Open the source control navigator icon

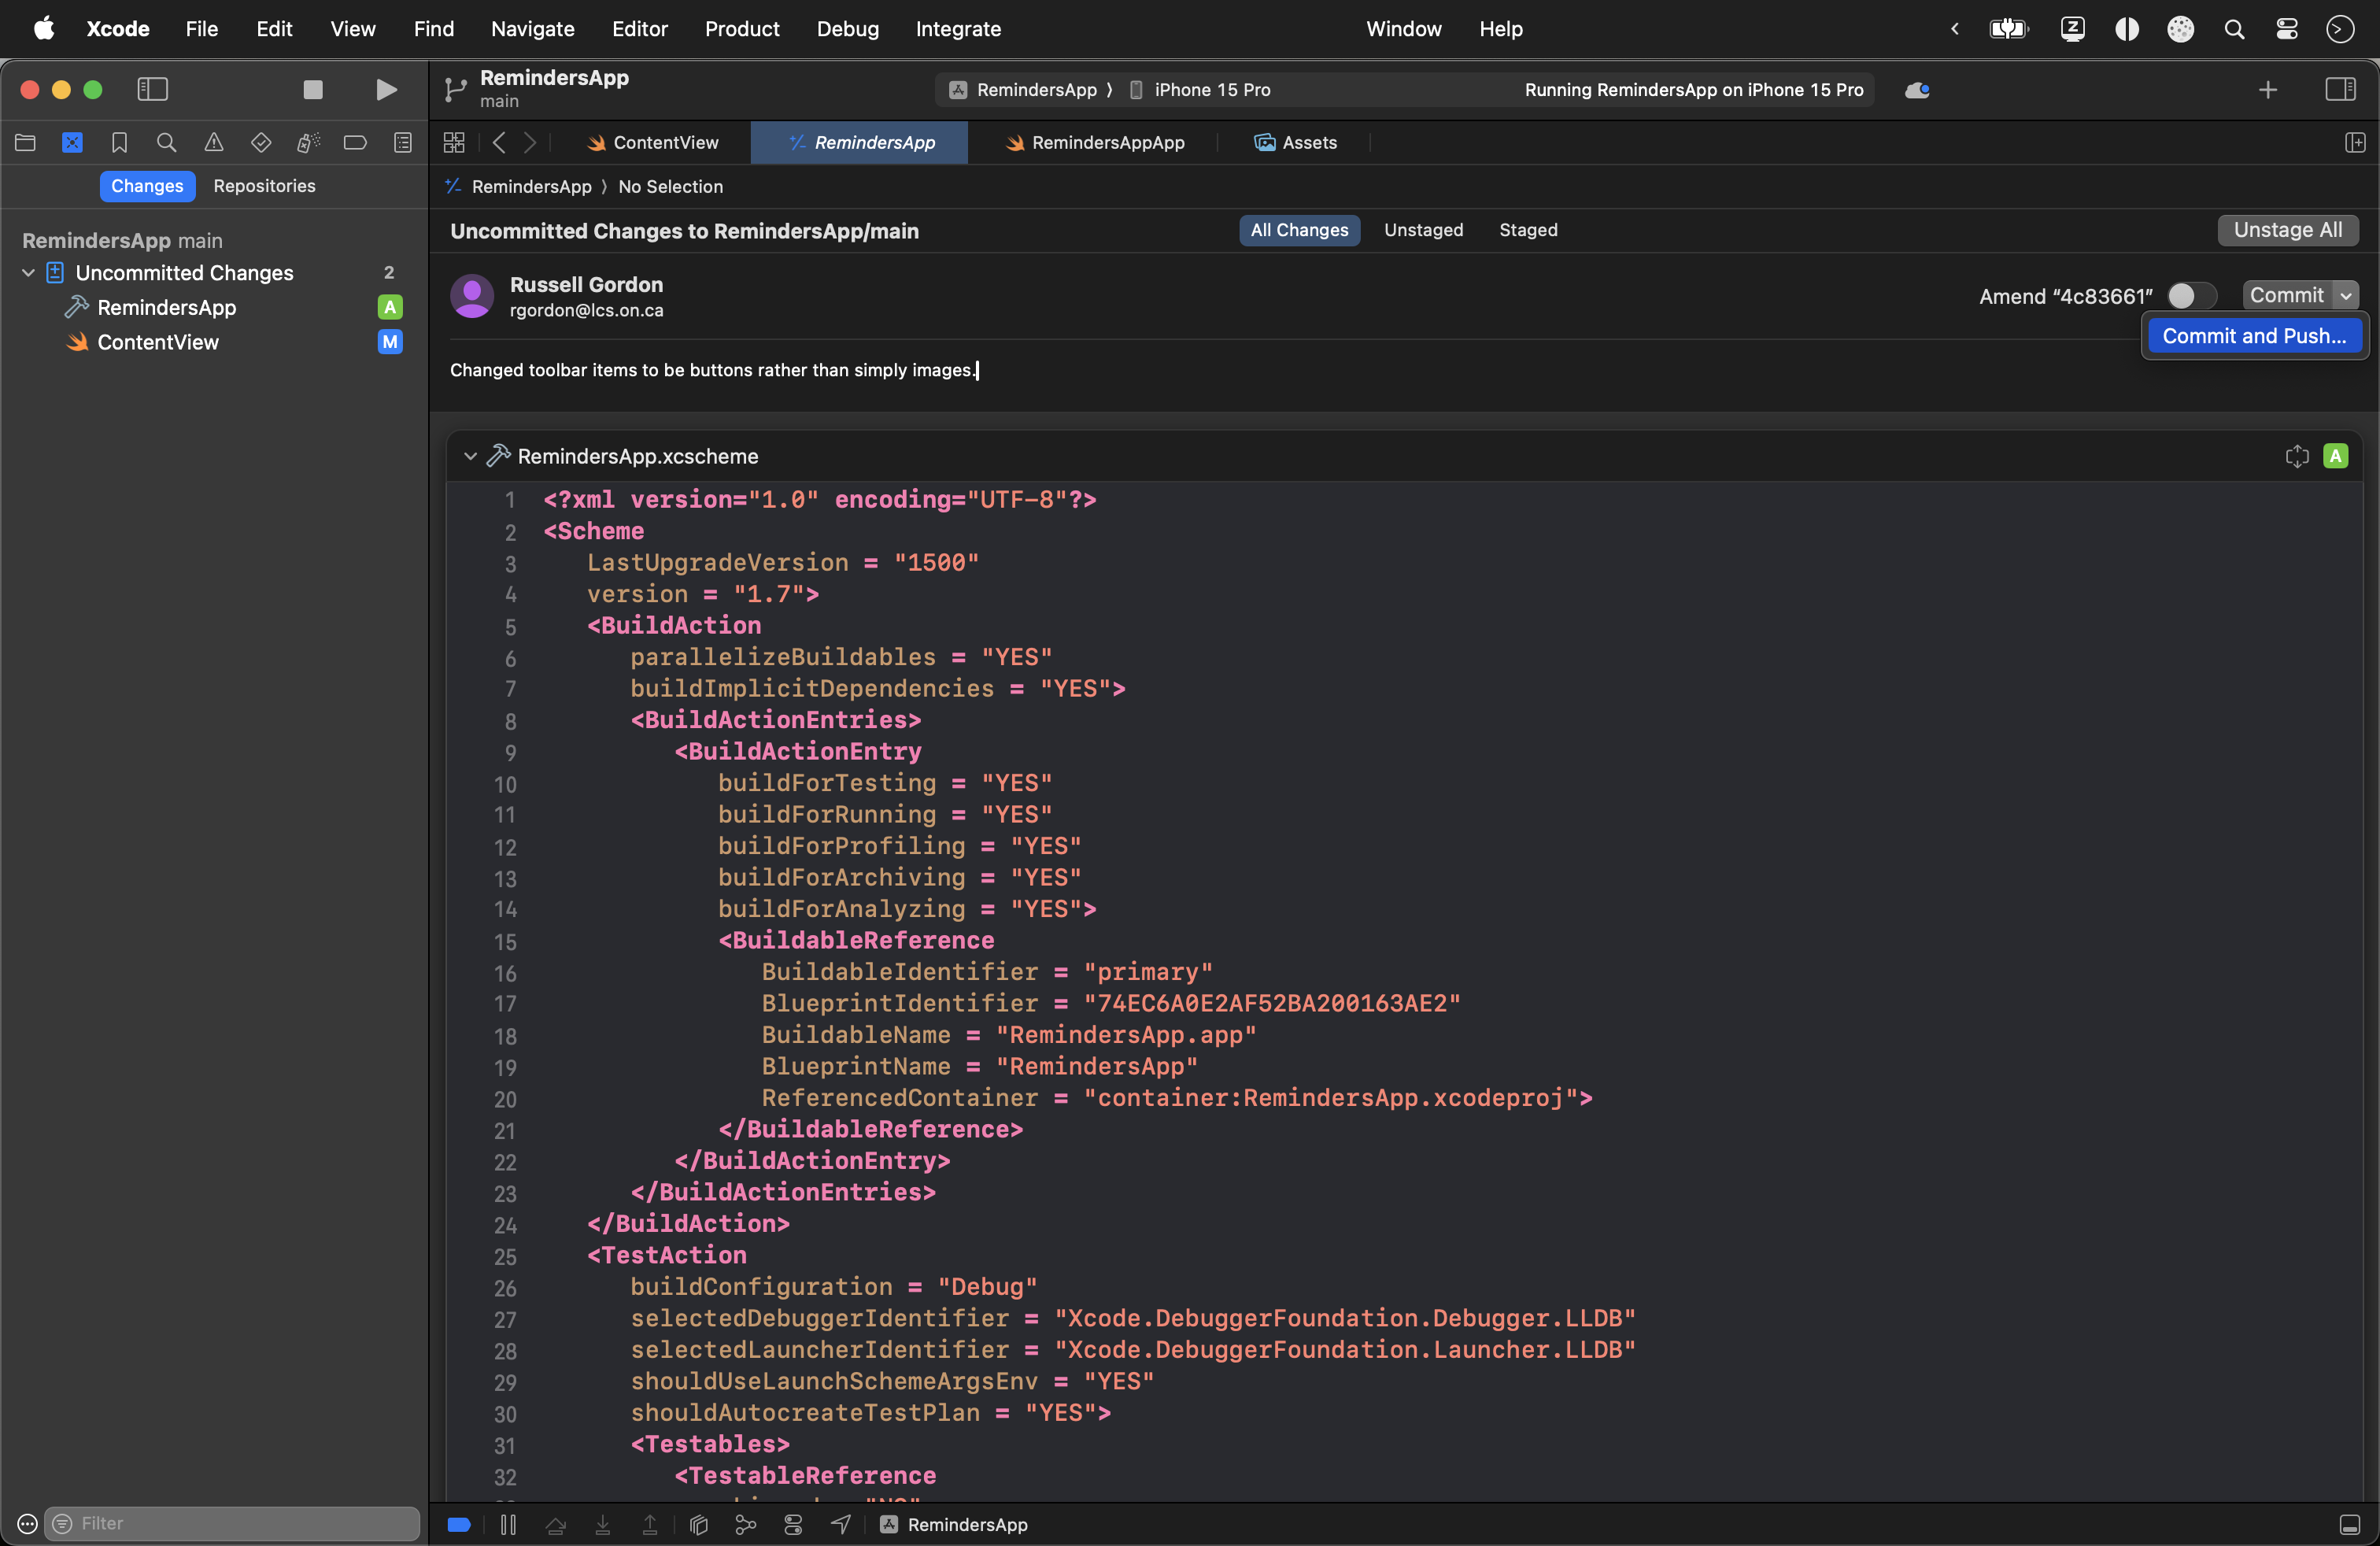[72, 143]
